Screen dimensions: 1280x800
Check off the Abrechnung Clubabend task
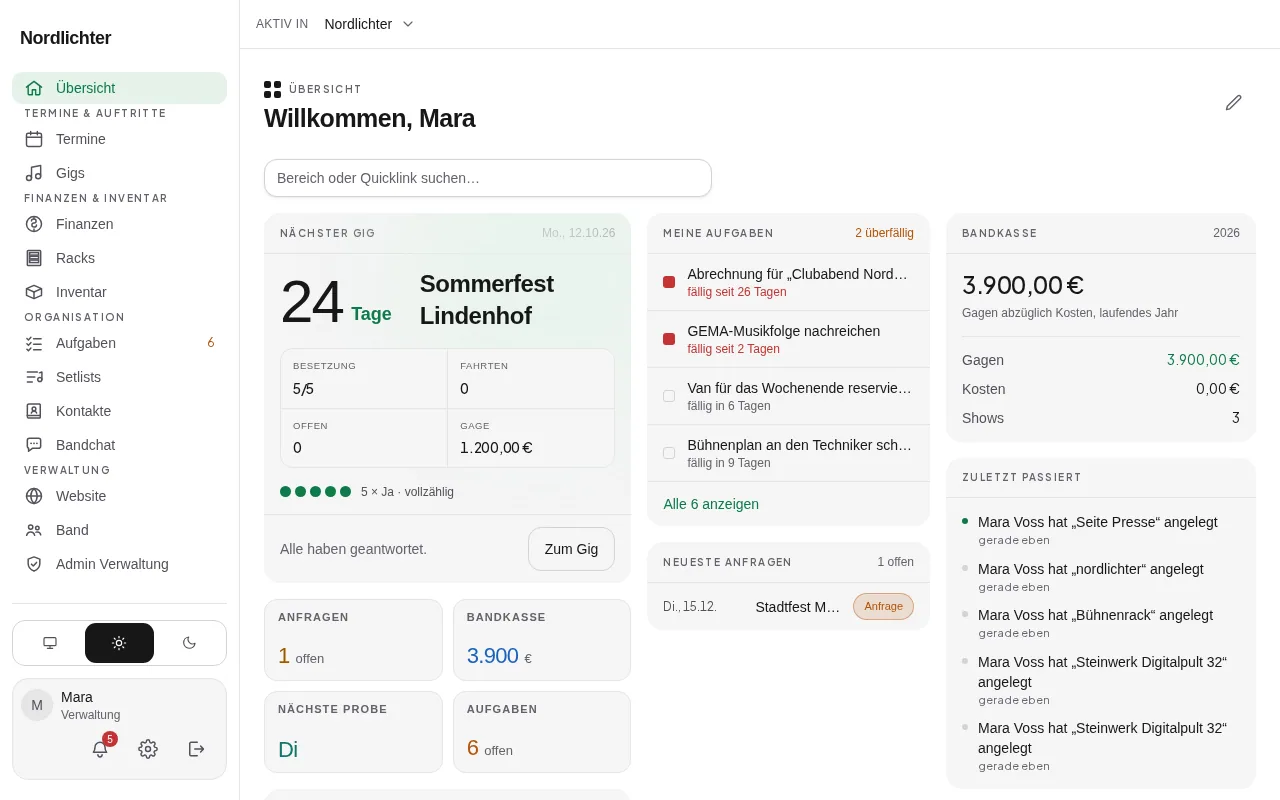coord(669,282)
